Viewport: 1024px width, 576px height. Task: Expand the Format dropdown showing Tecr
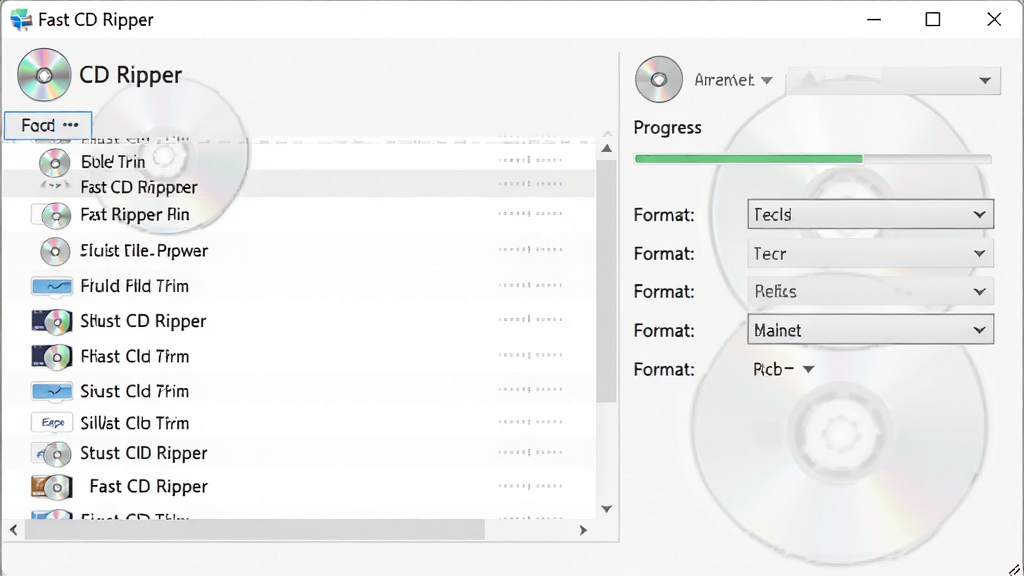coord(871,253)
